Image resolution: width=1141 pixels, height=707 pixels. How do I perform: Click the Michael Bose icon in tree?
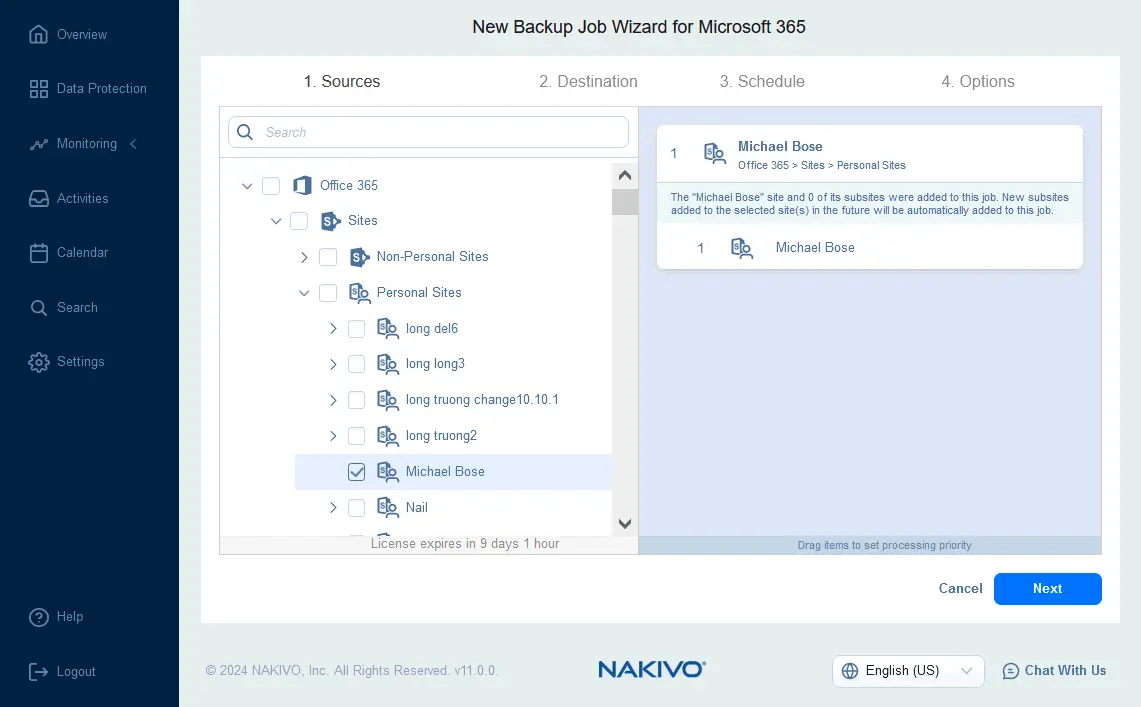click(x=388, y=471)
